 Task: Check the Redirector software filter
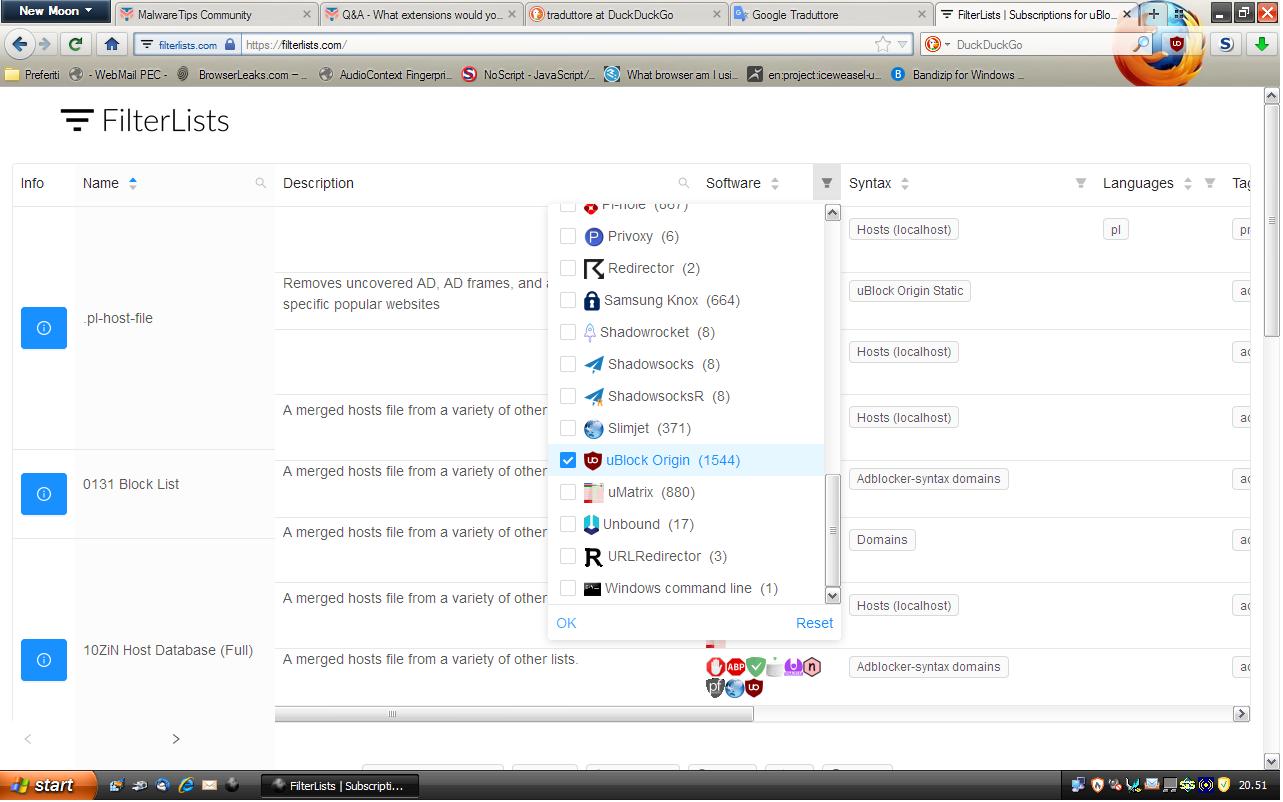(568, 268)
